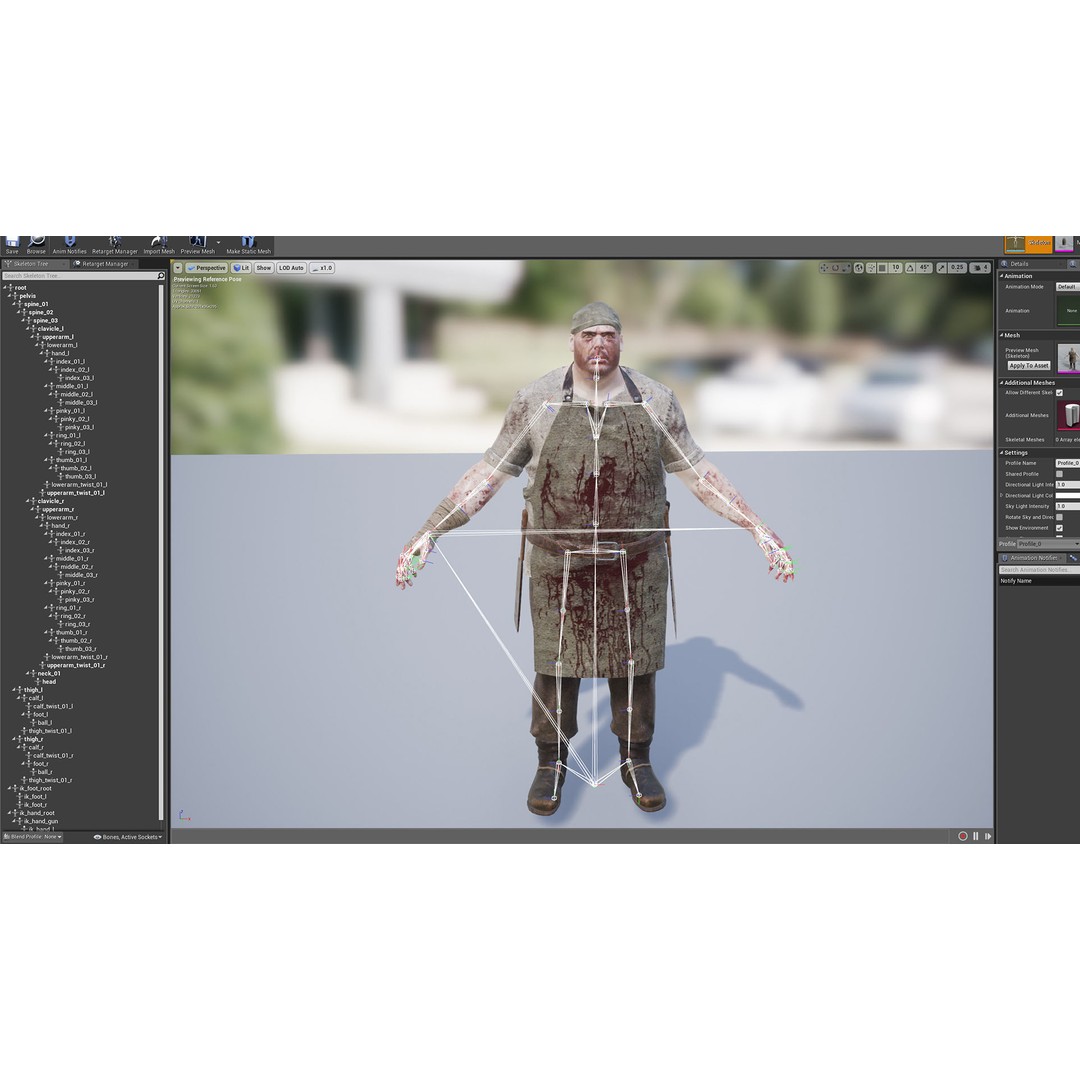This screenshot has height=1080, width=1080.
Task: Click the Retarget Manager toolbar icon
Action: pos(115,246)
